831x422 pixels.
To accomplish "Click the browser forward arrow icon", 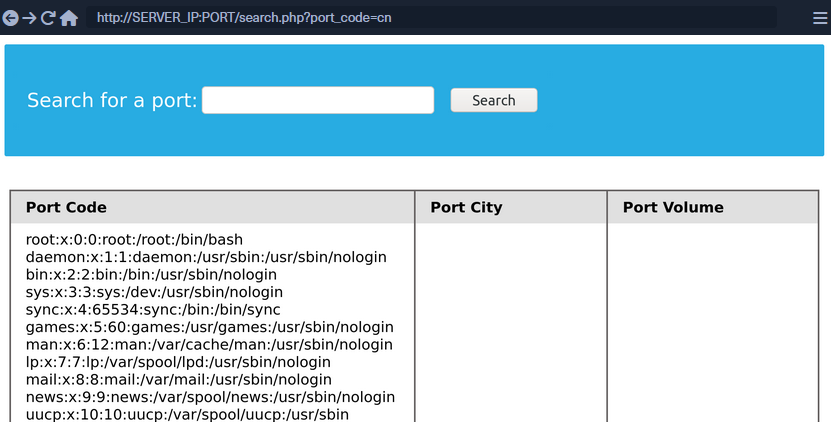I will point(29,18).
